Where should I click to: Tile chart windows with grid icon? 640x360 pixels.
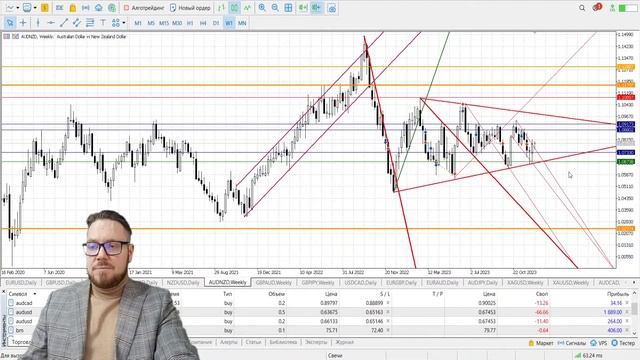point(288,8)
